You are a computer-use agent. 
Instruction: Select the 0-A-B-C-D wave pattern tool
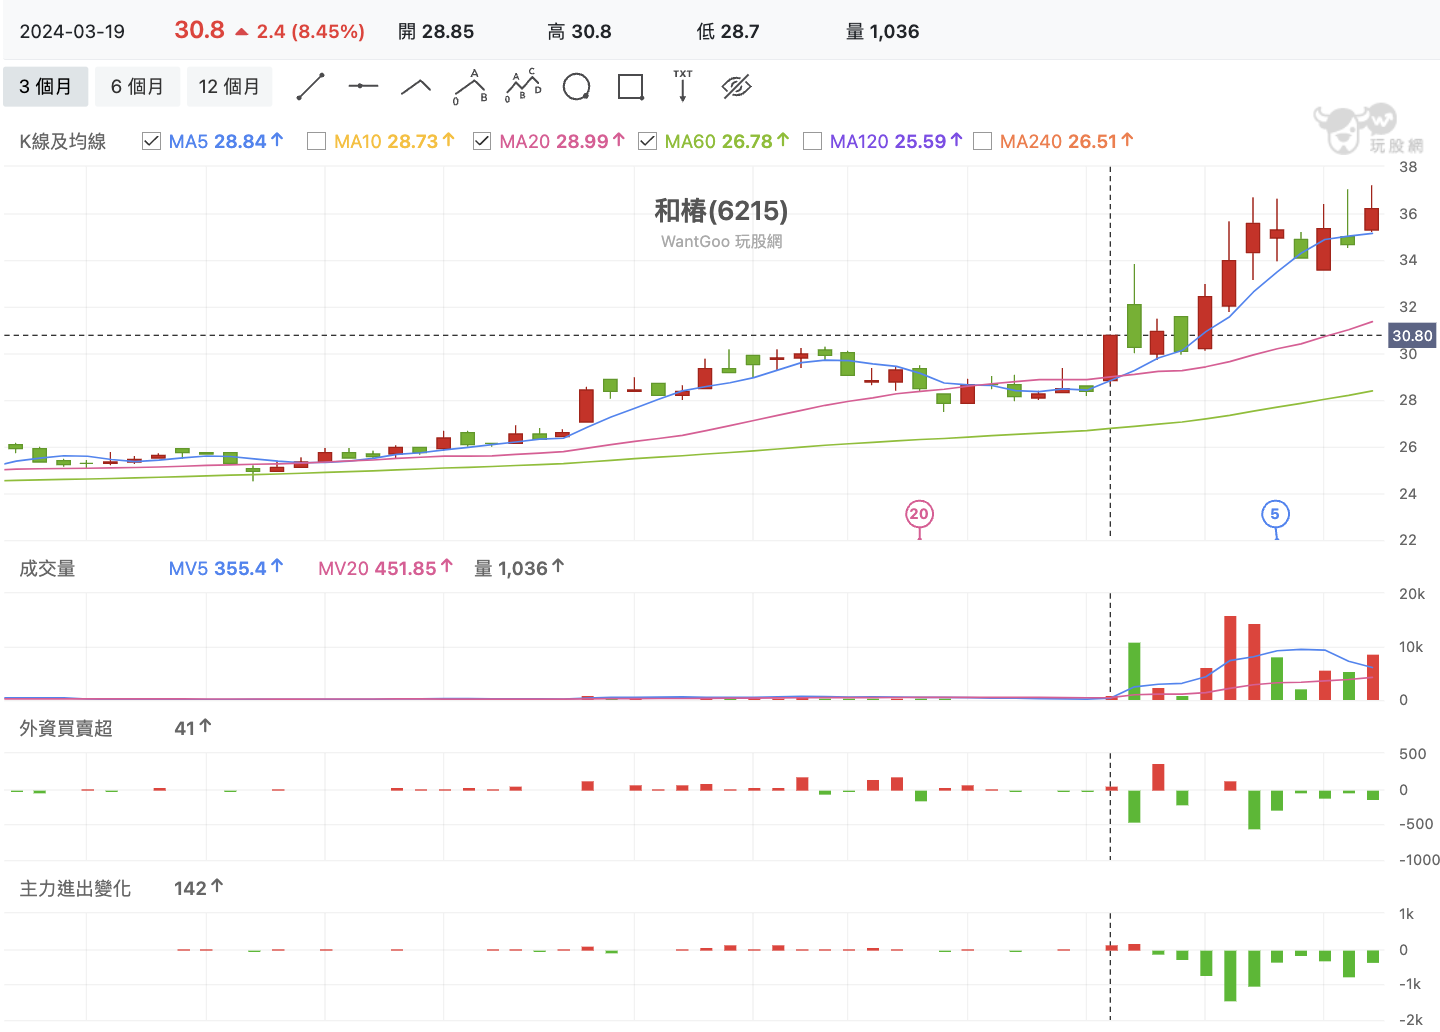pos(523,87)
